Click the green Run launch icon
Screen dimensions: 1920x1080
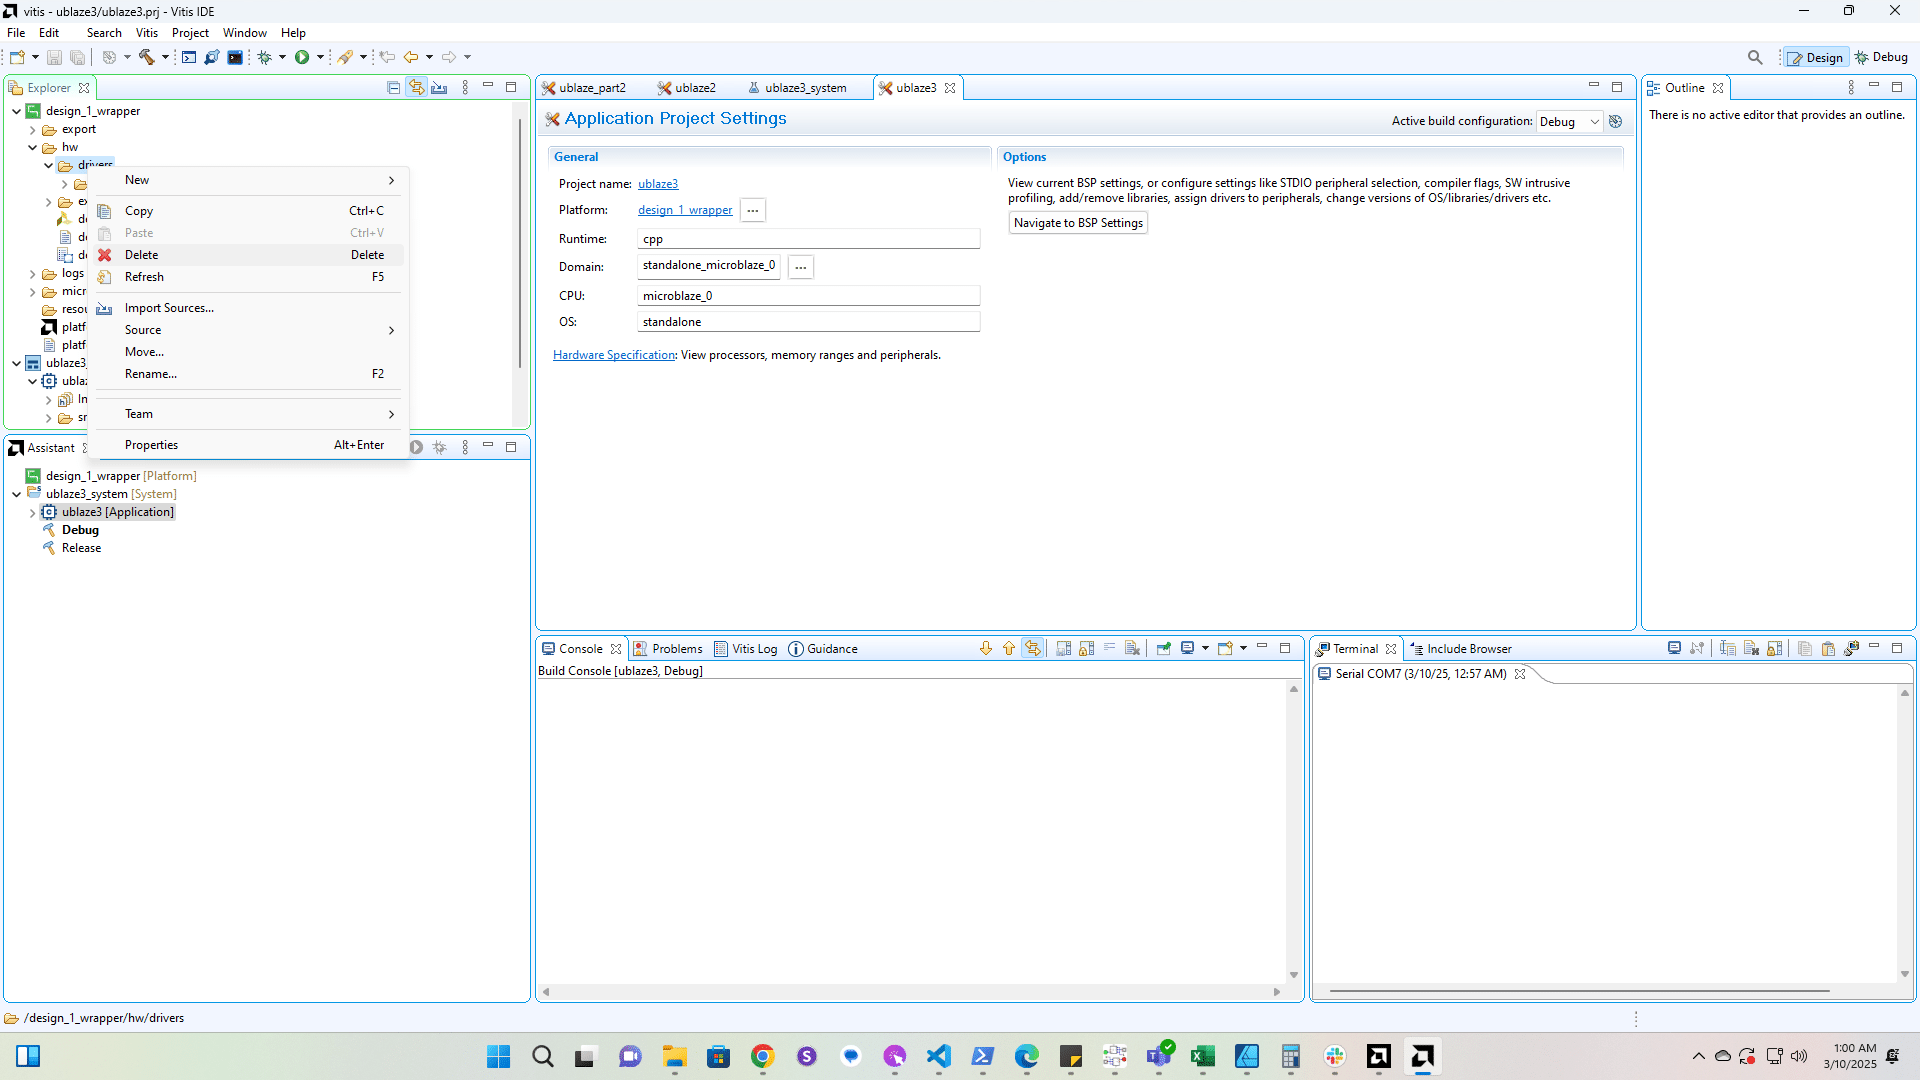pos(301,57)
